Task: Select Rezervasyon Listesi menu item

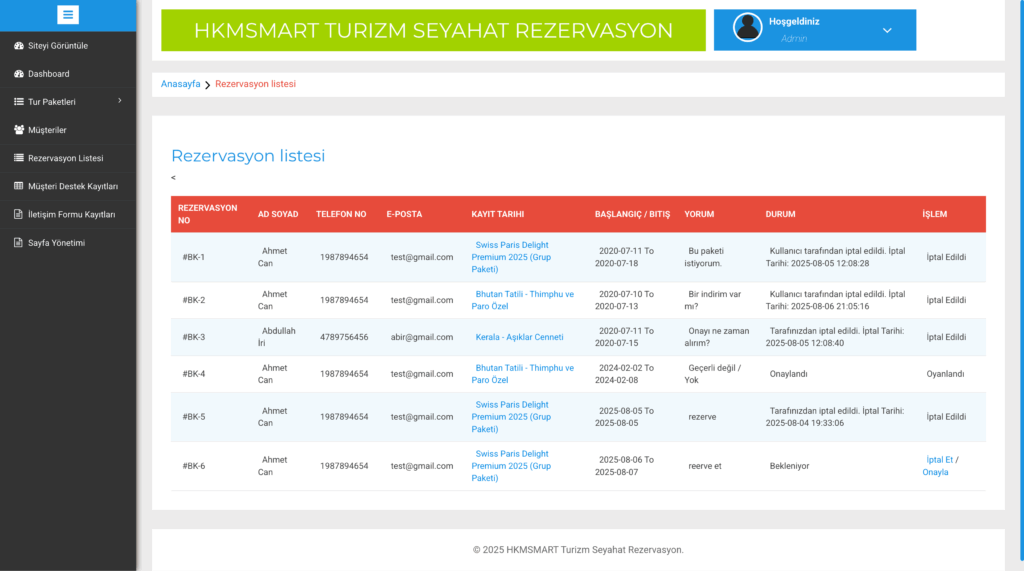Action: point(68,158)
